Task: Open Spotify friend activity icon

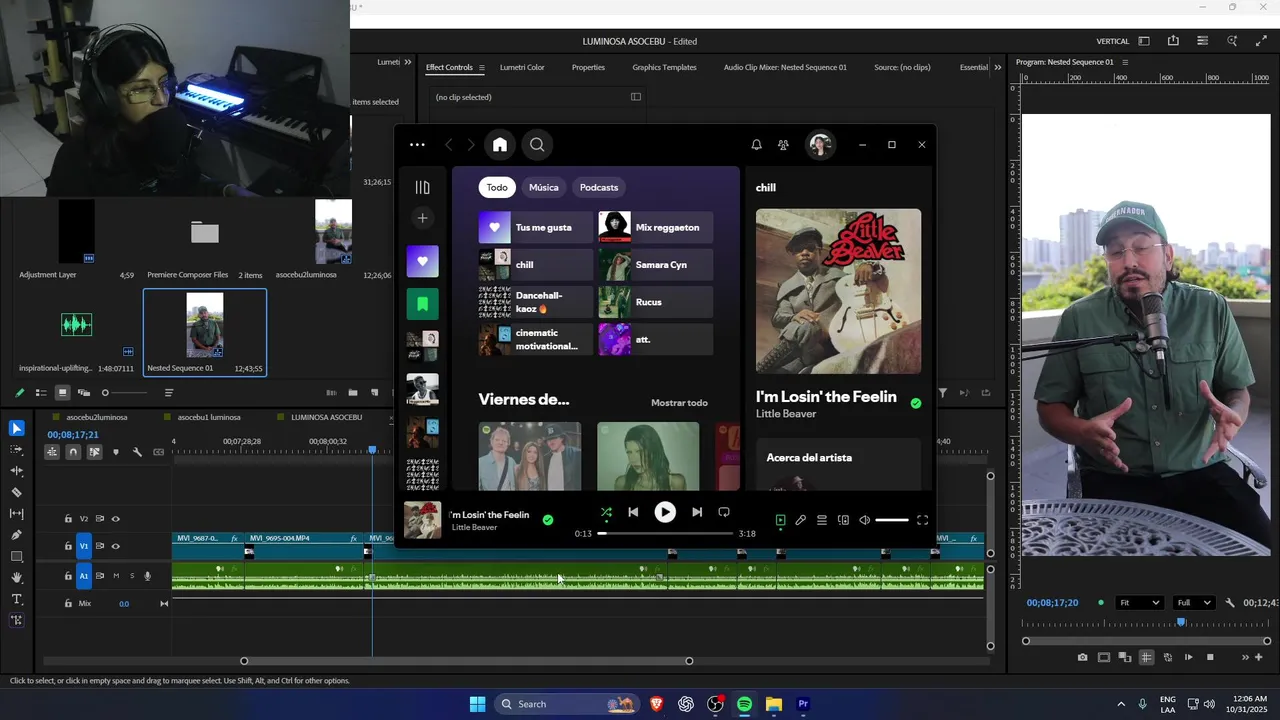Action: click(783, 145)
